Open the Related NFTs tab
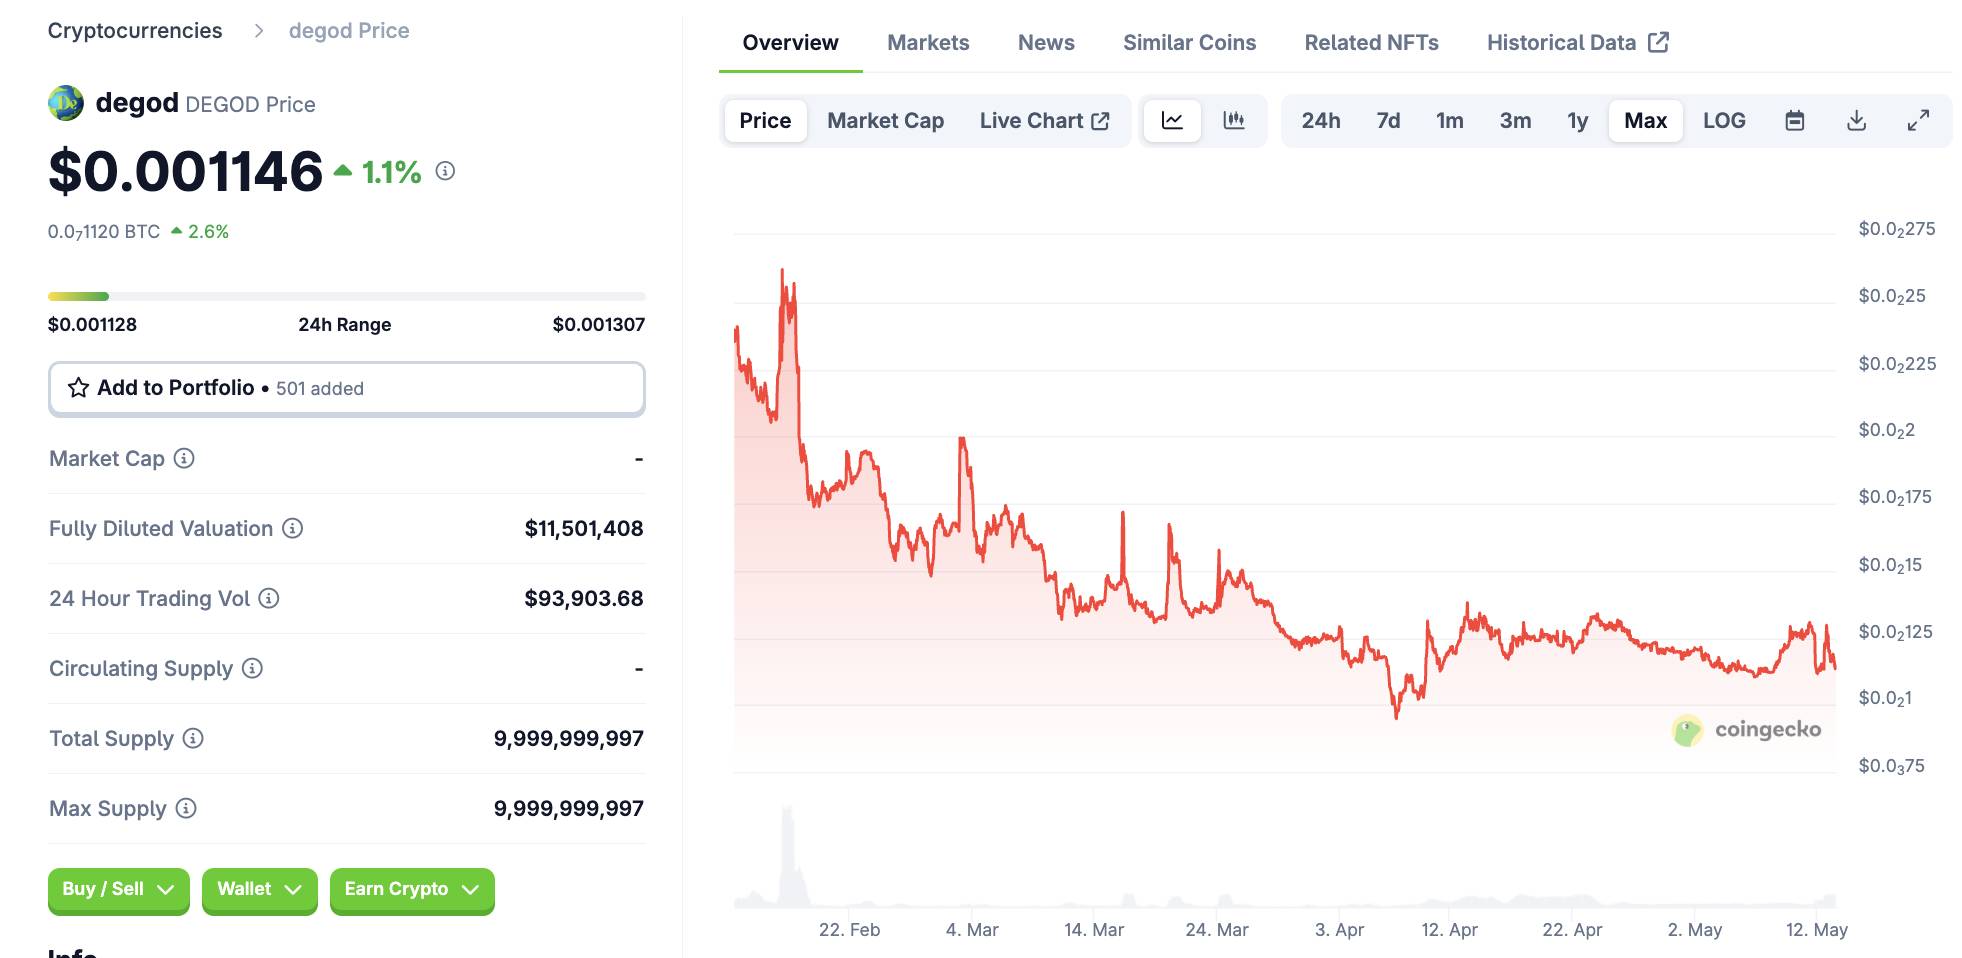 (x=1371, y=43)
